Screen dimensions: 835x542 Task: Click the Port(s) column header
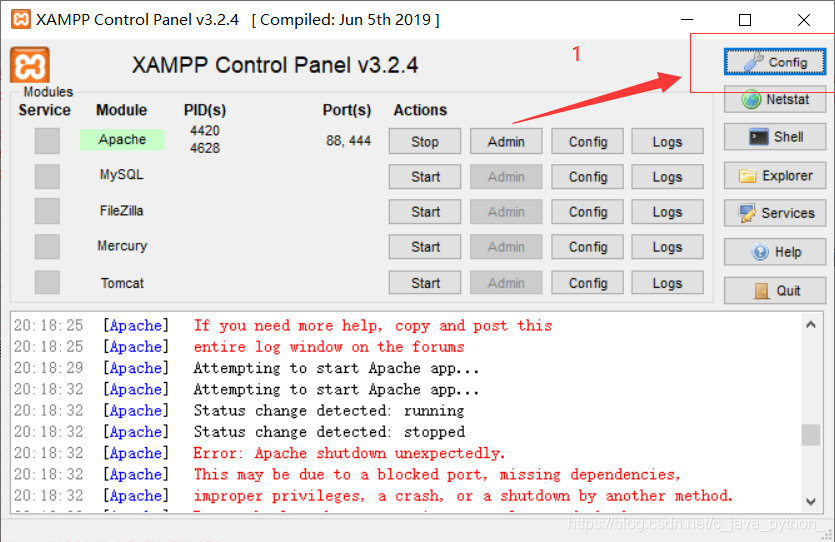347,110
